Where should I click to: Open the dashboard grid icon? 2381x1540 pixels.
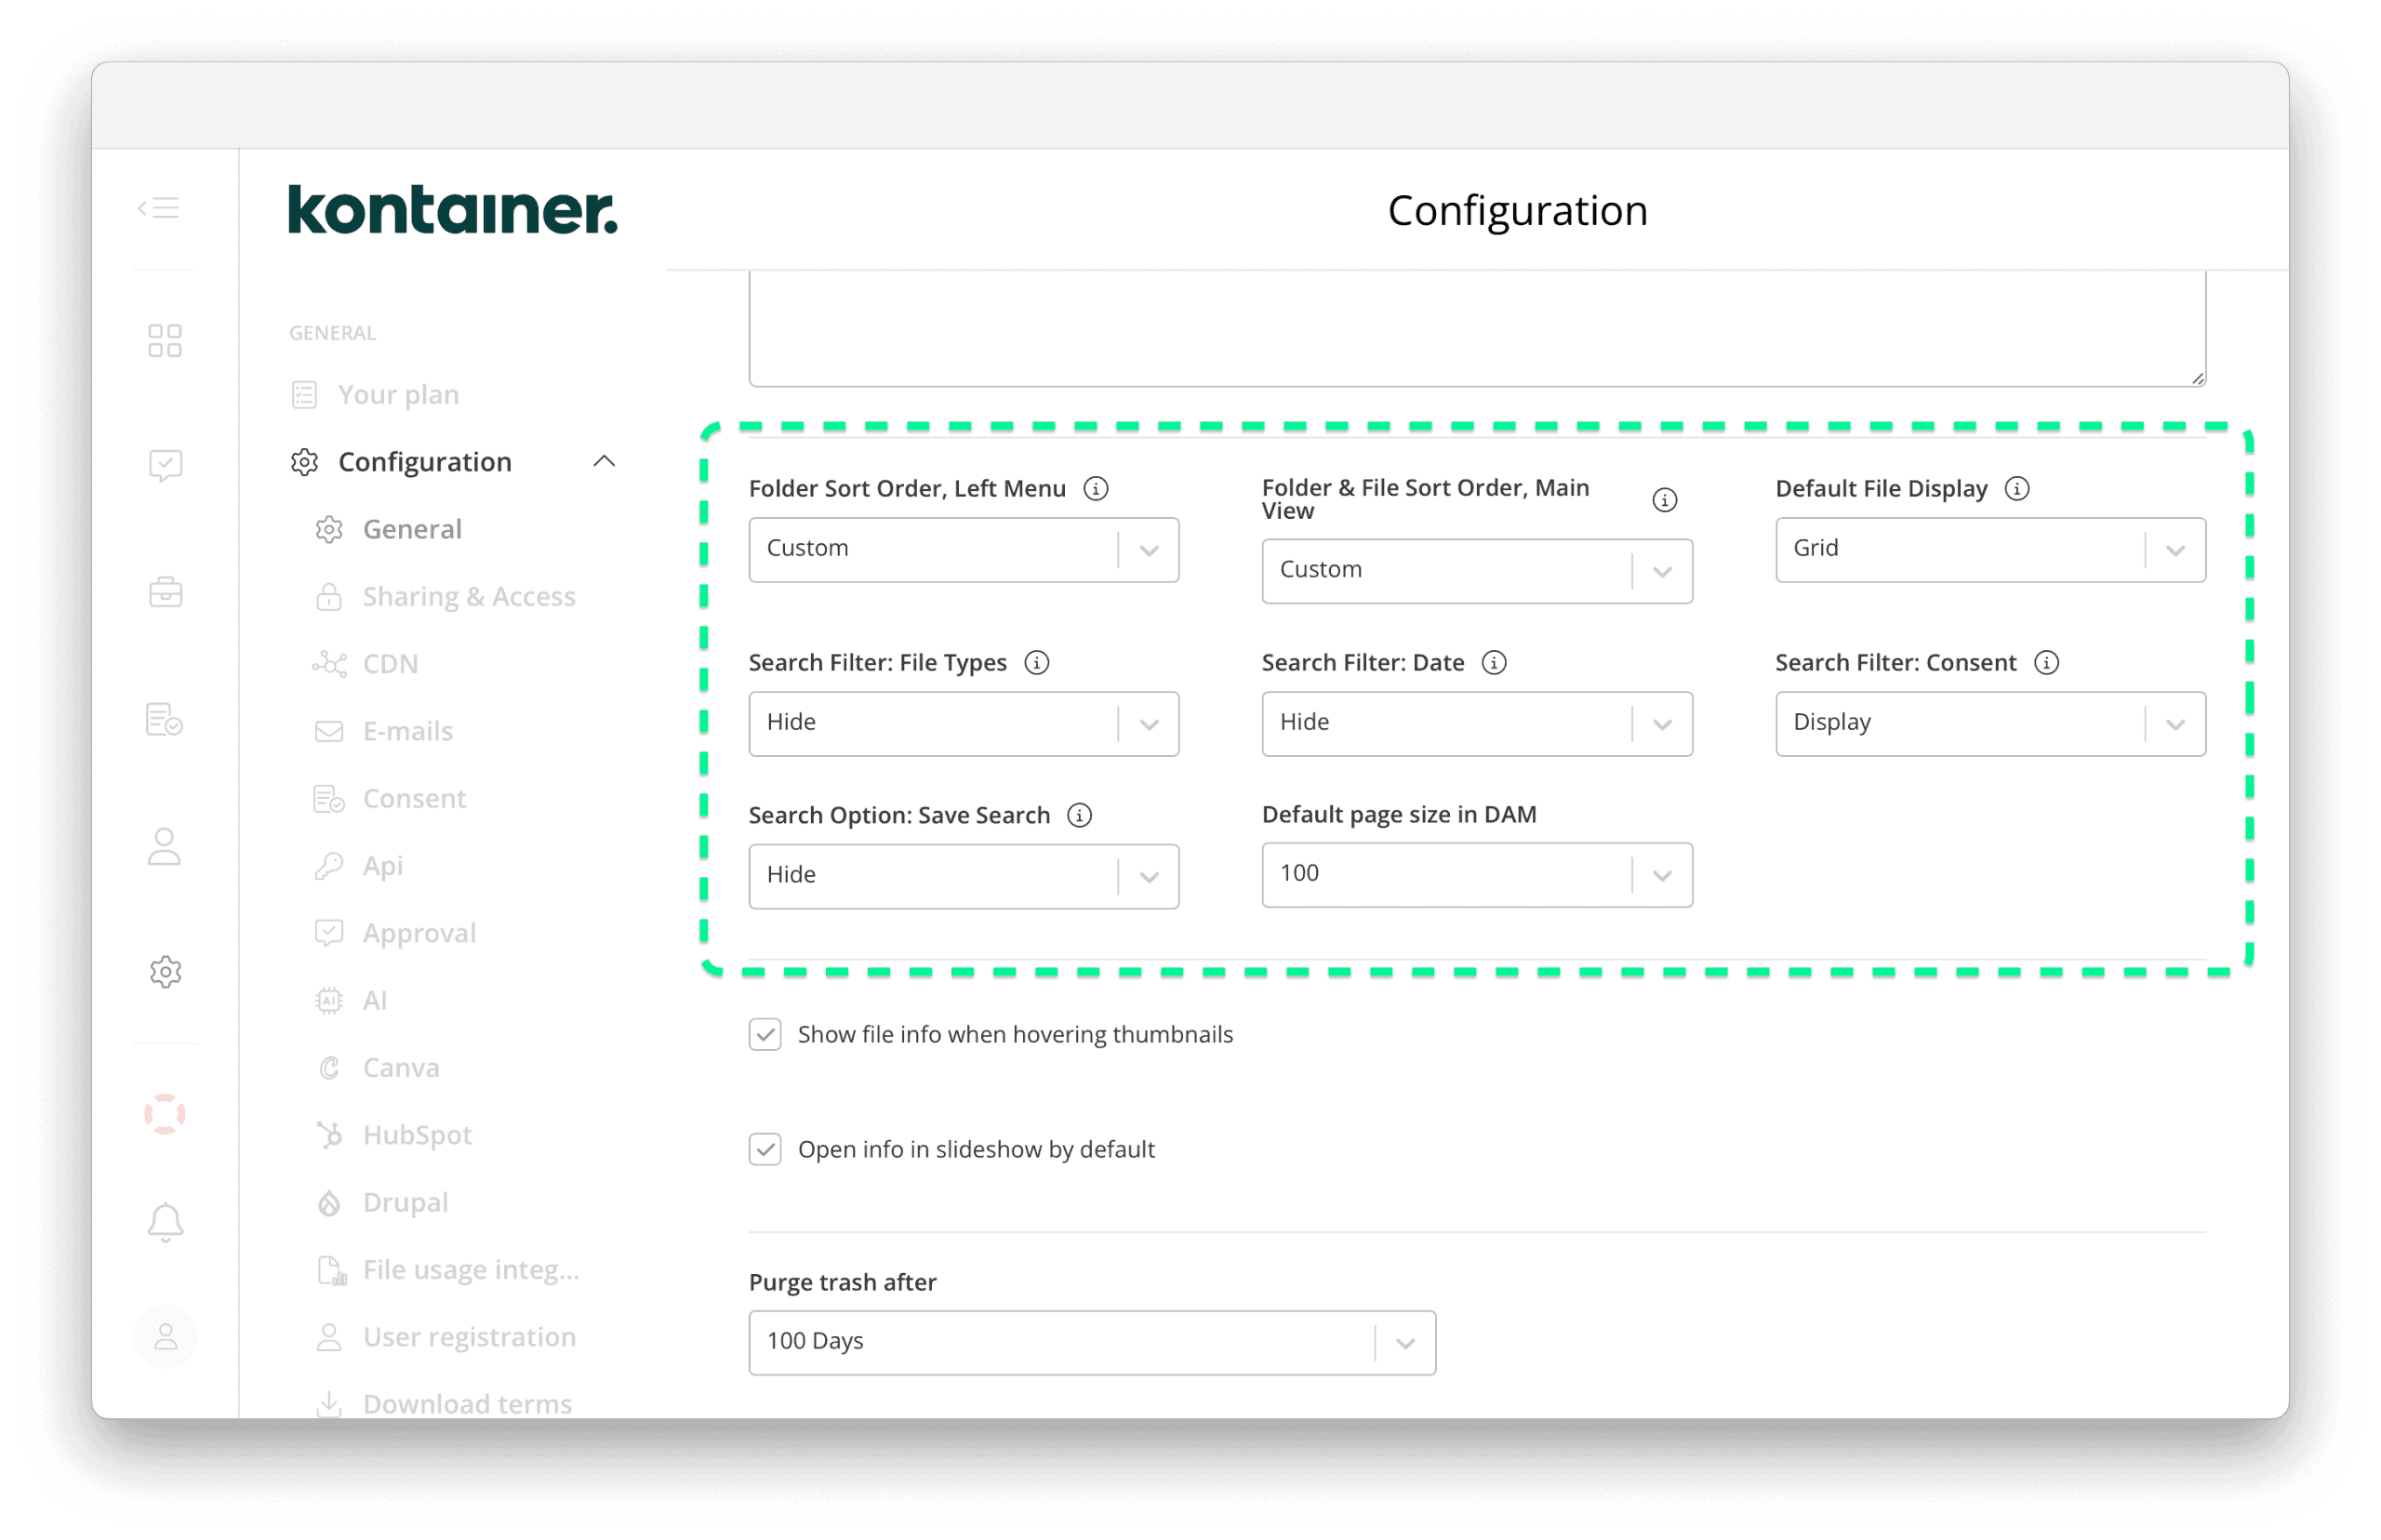[x=165, y=340]
